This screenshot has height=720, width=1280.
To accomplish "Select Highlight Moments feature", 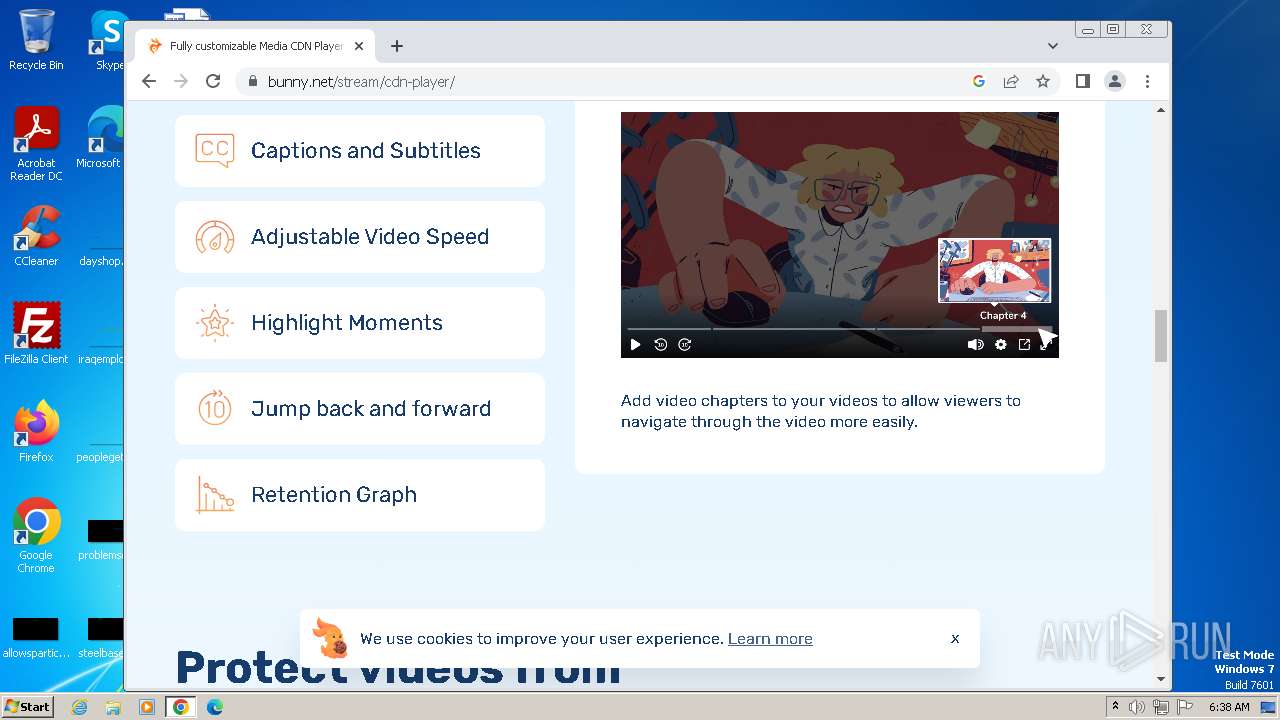I will click(360, 322).
